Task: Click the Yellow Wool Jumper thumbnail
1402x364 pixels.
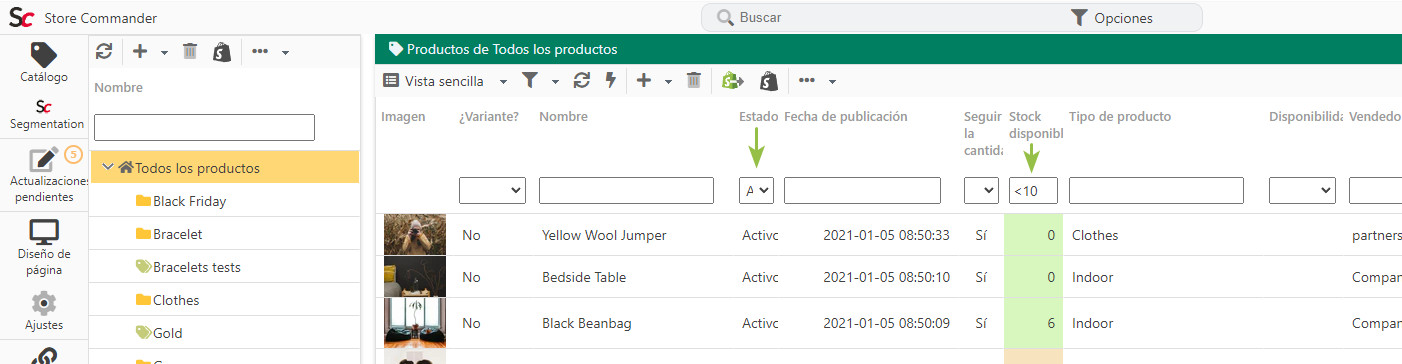Action: [415, 235]
